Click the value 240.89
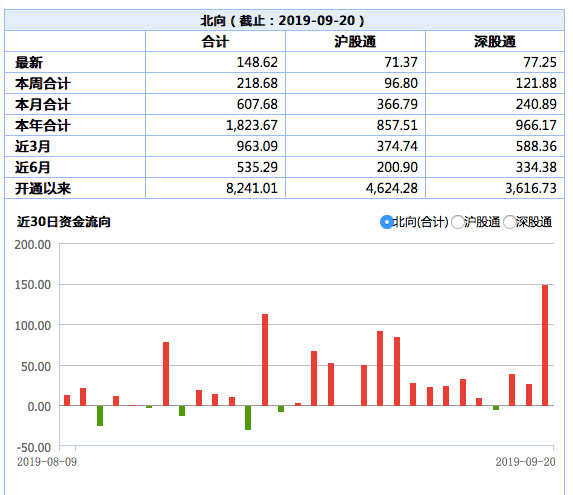The height and width of the screenshot is (495, 573). (536, 104)
